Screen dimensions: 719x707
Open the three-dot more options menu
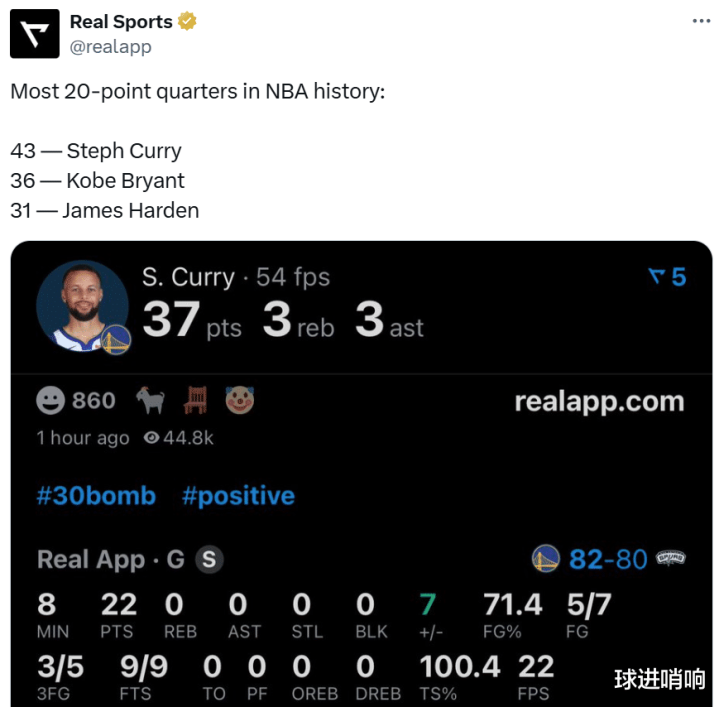tap(703, 21)
